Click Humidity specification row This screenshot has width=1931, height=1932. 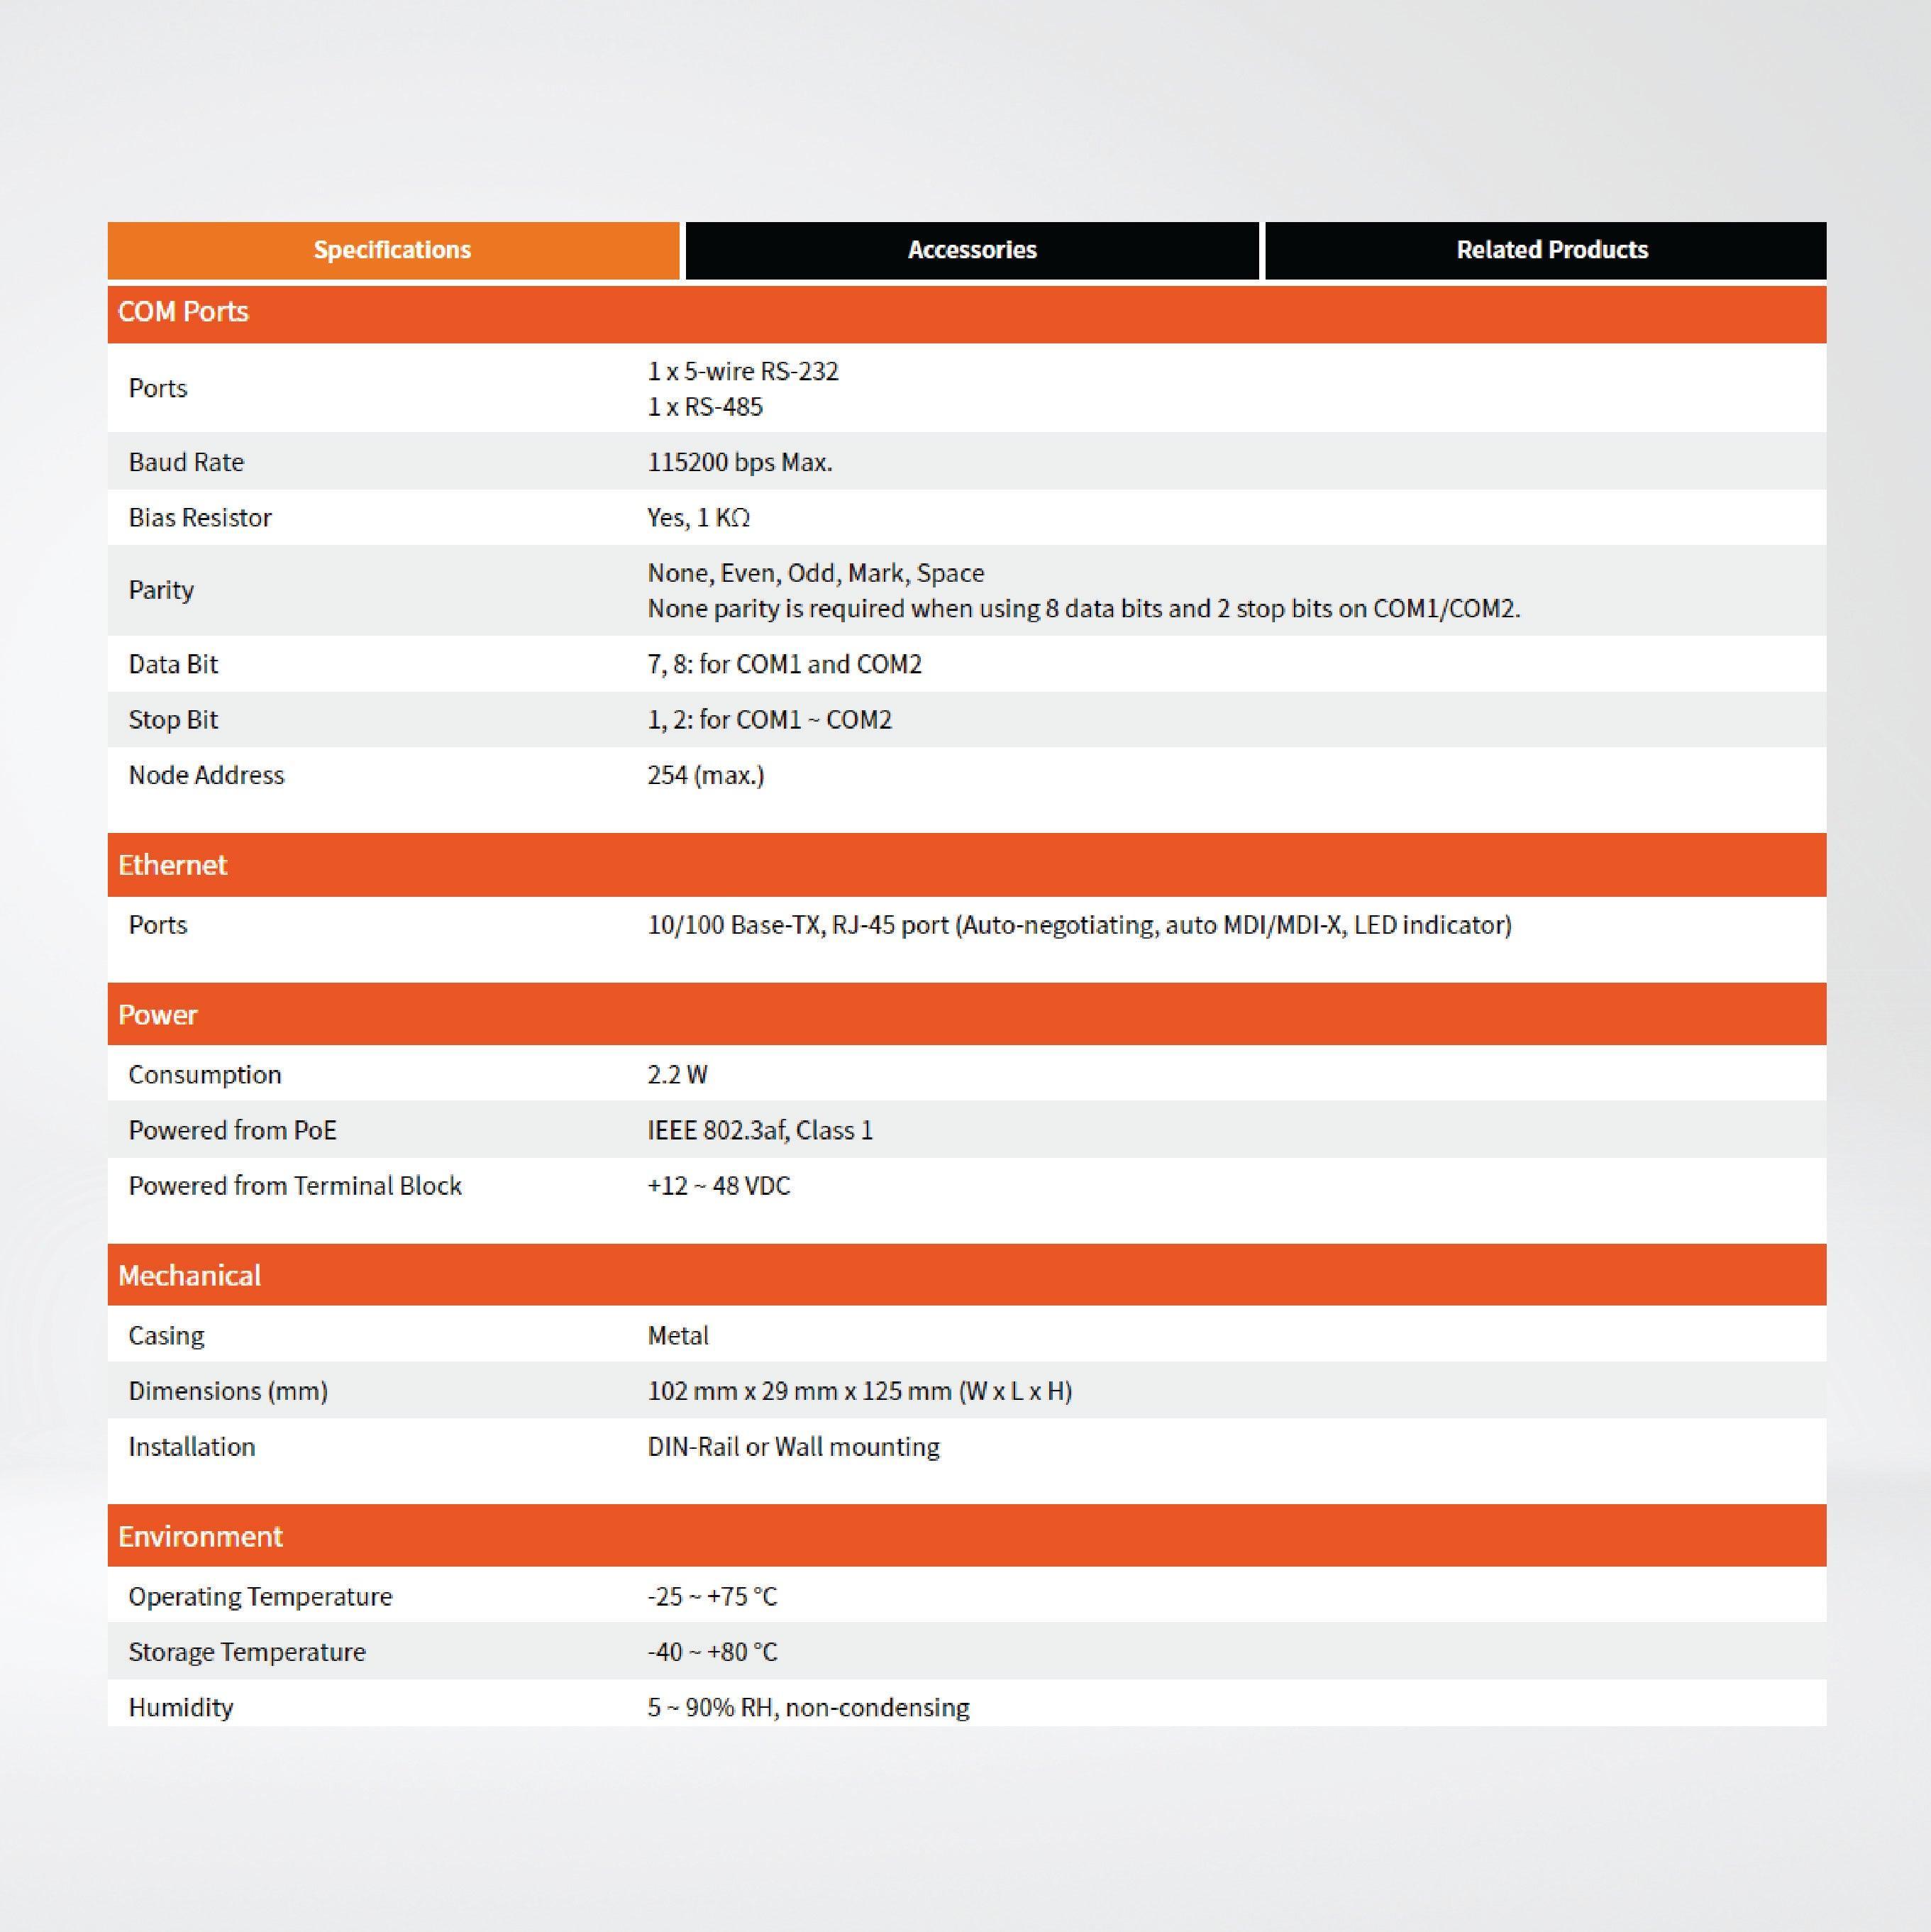coord(965,1714)
